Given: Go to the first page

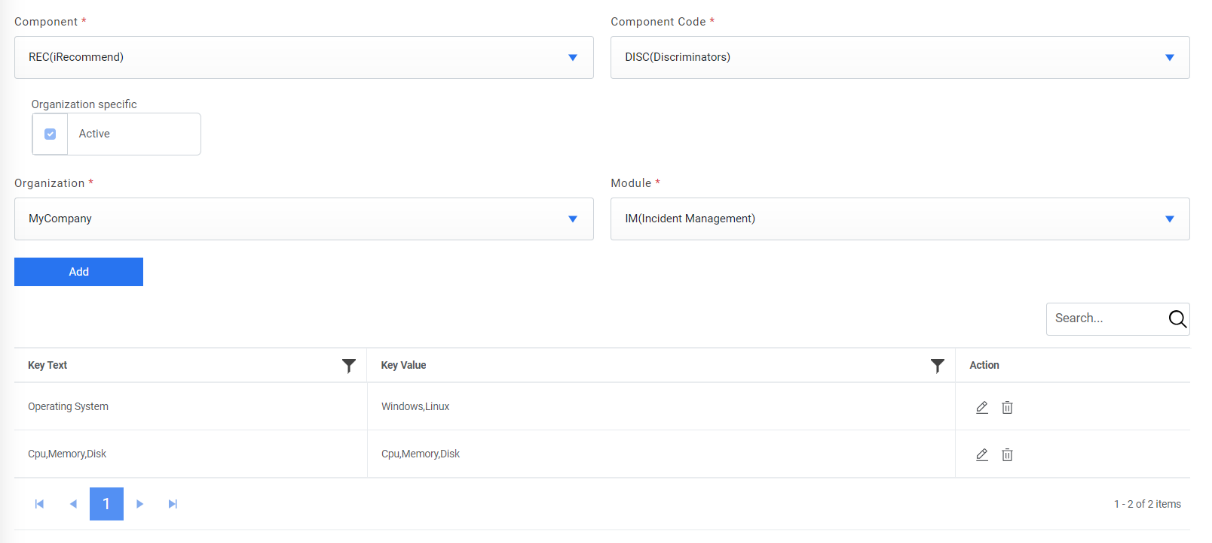Looking at the screenshot, I should (39, 504).
